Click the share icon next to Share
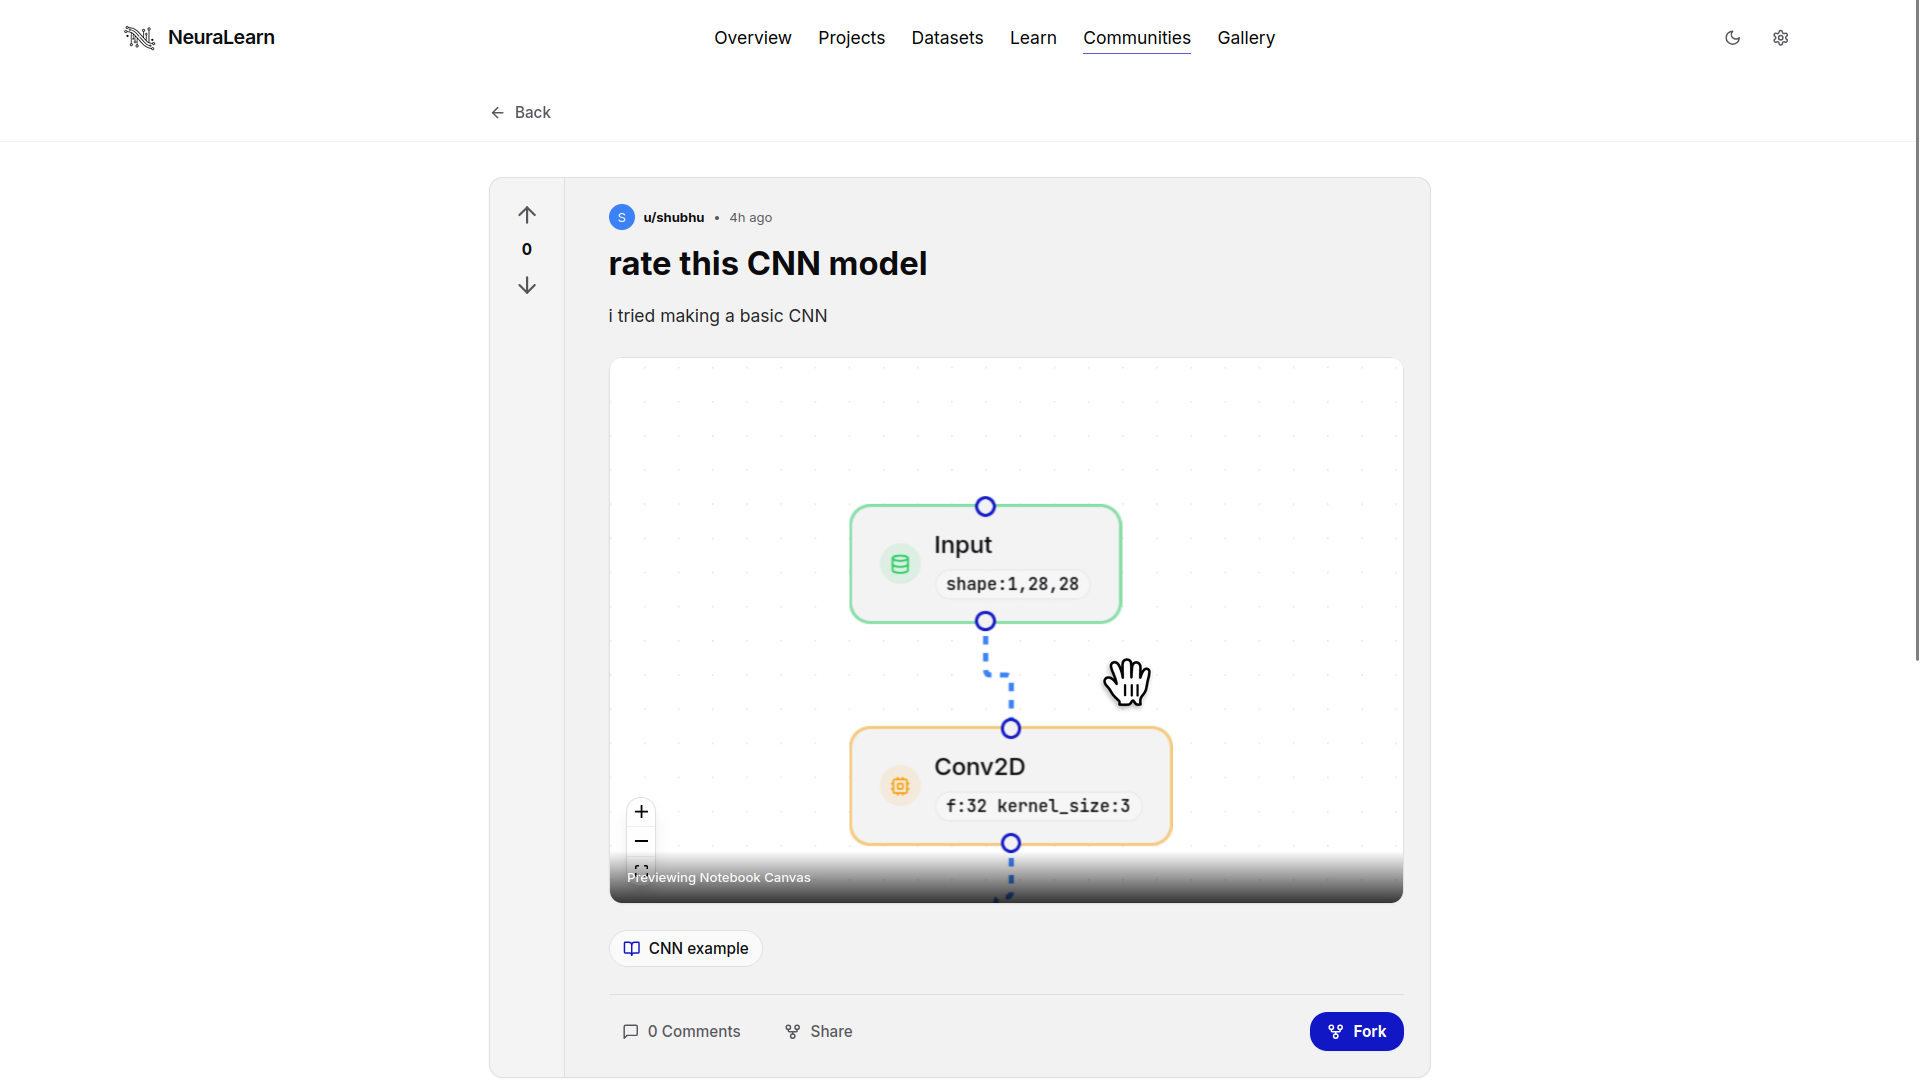This screenshot has height=1088, width=1920. tap(792, 1031)
